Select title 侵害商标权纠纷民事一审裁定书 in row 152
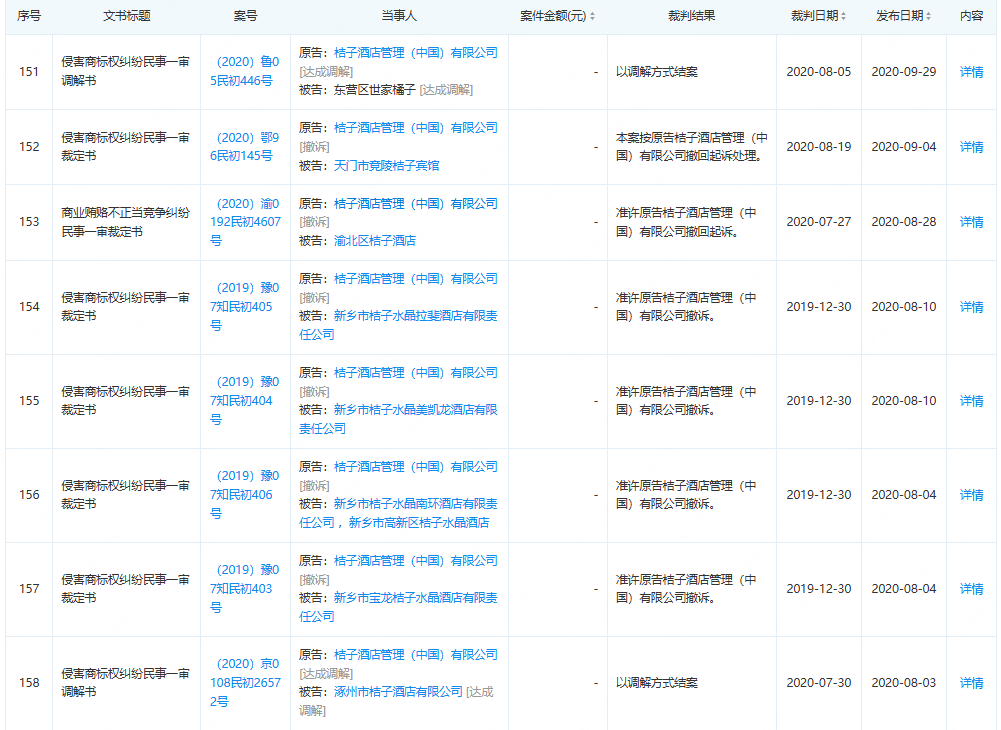 click(126, 146)
